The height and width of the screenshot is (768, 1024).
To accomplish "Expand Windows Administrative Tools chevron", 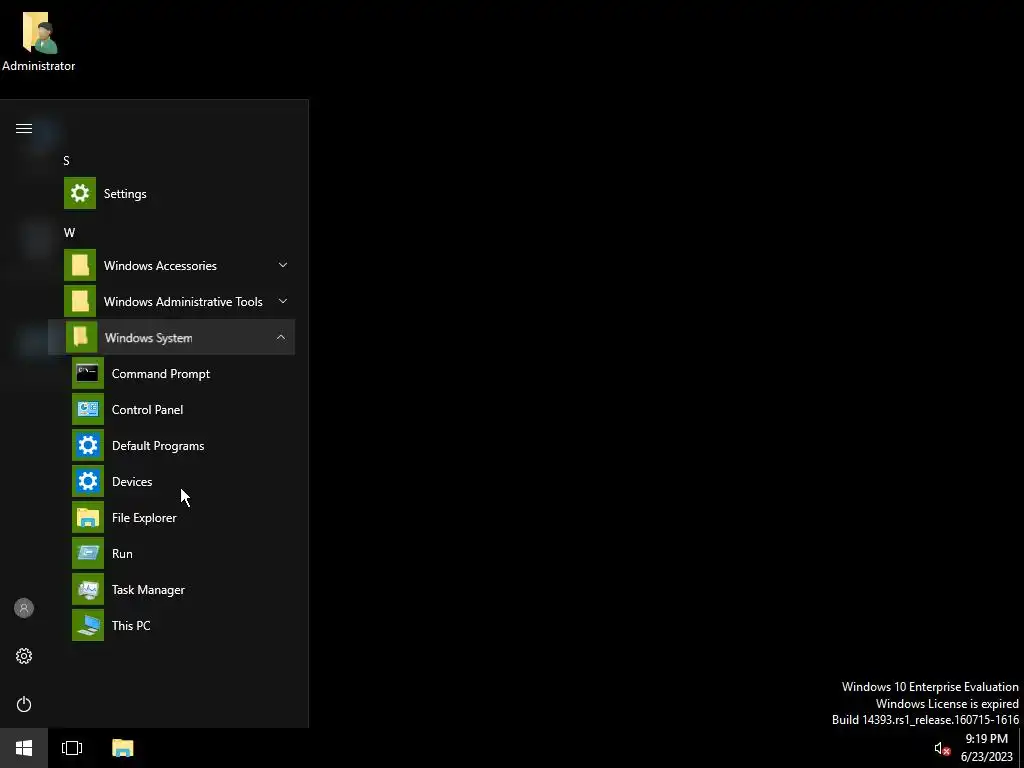I will pos(283,301).
